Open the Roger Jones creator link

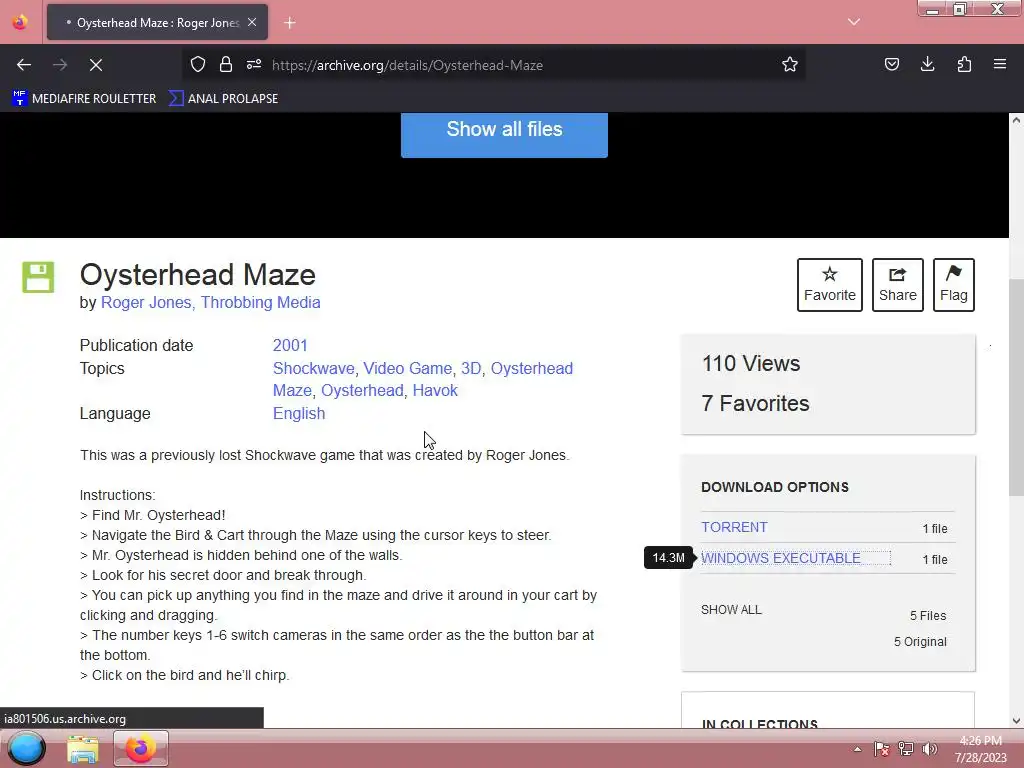[x=146, y=302]
